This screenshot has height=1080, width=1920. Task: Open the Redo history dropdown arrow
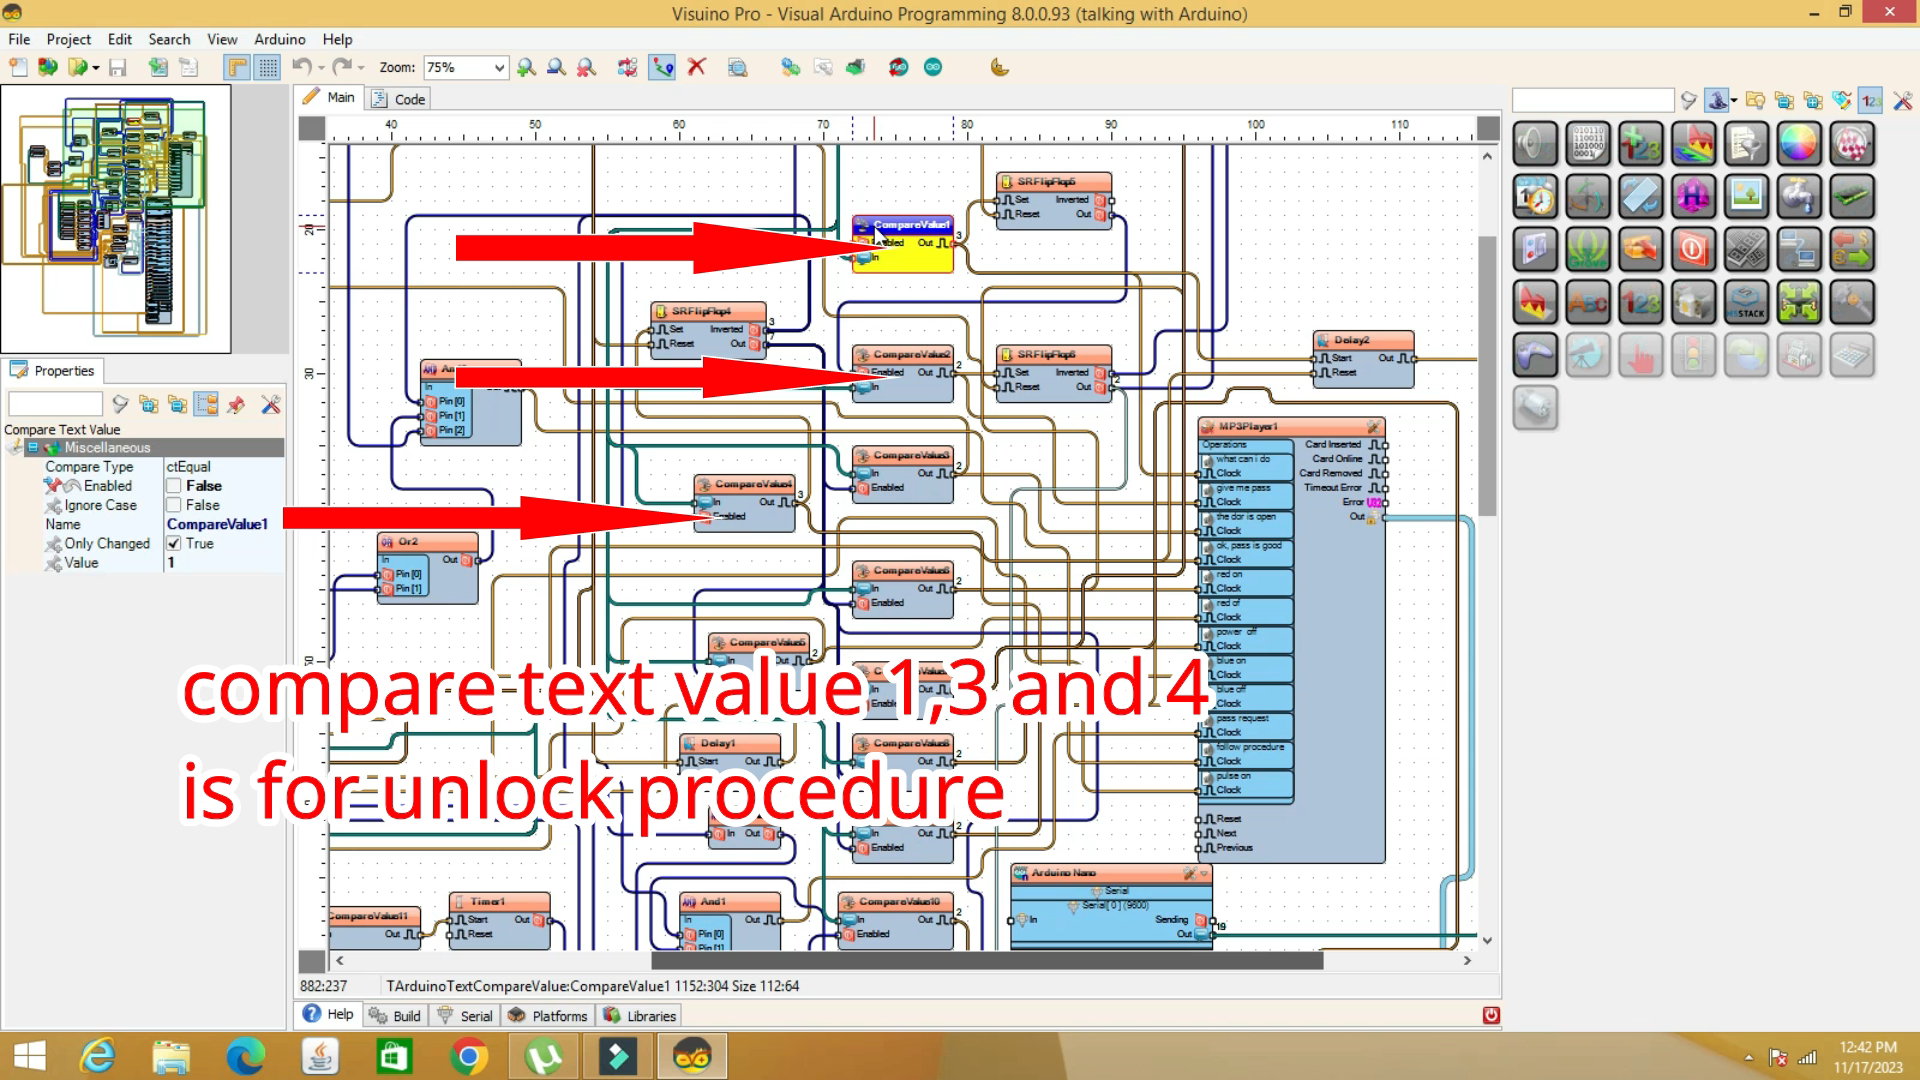pos(361,67)
